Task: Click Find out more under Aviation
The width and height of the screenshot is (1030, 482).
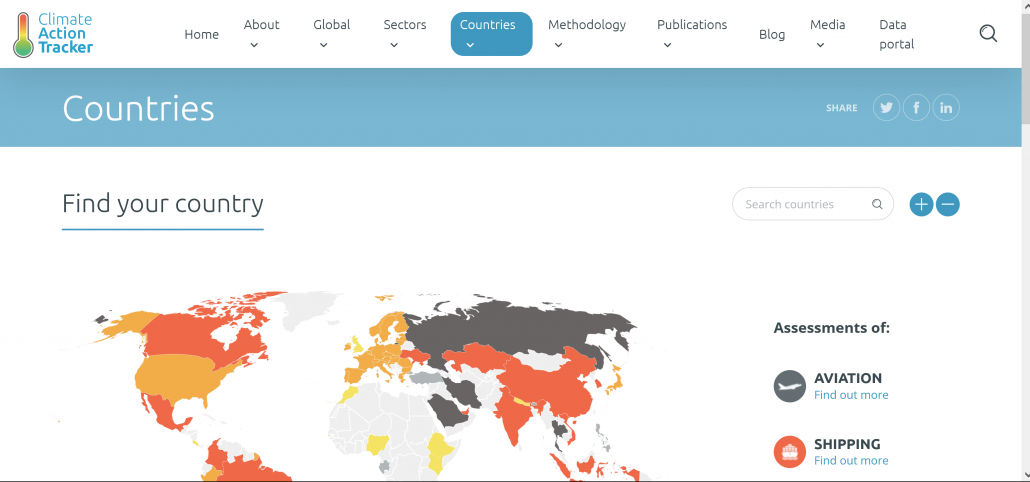Action: tap(851, 395)
